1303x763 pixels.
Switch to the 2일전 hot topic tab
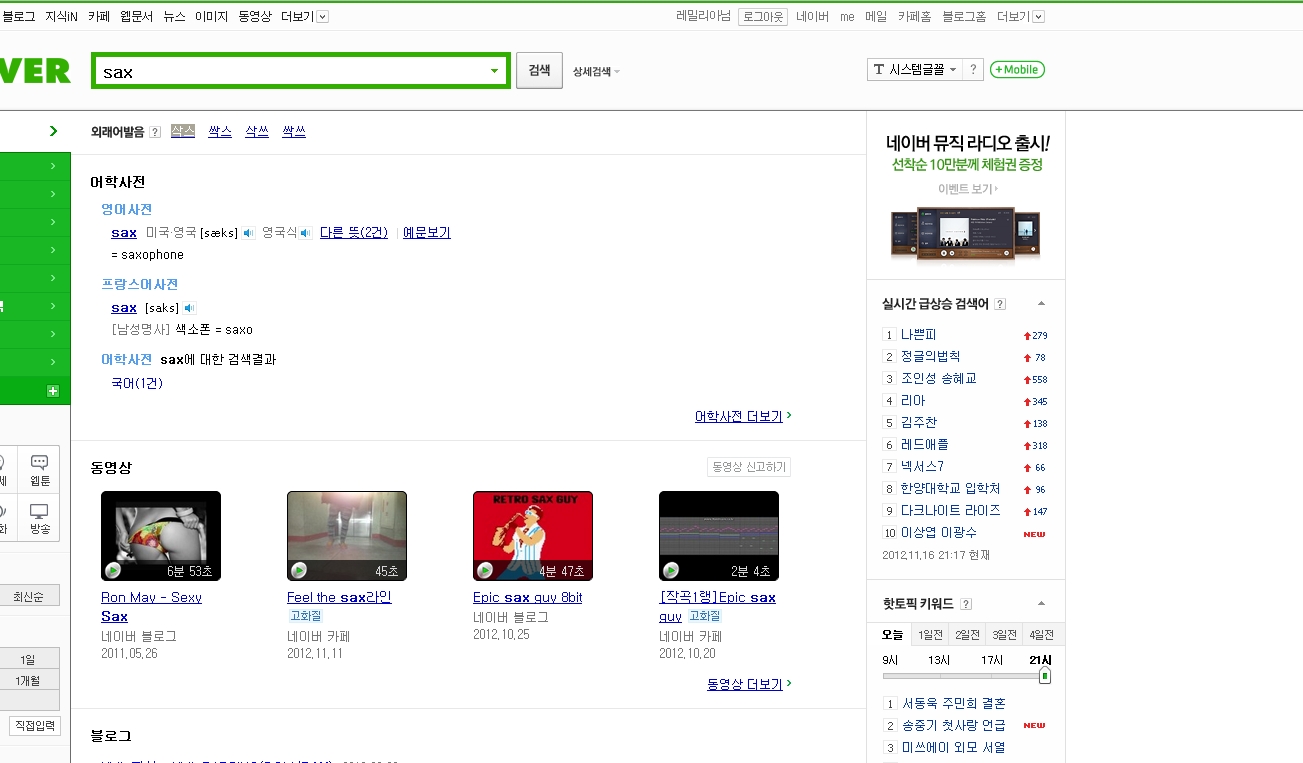[x=967, y=635]
